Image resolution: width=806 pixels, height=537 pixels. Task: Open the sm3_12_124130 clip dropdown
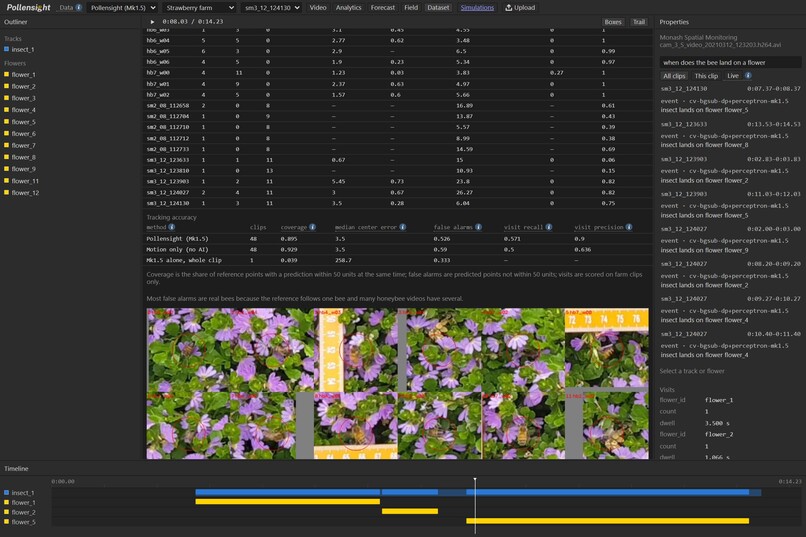(272, 8)
